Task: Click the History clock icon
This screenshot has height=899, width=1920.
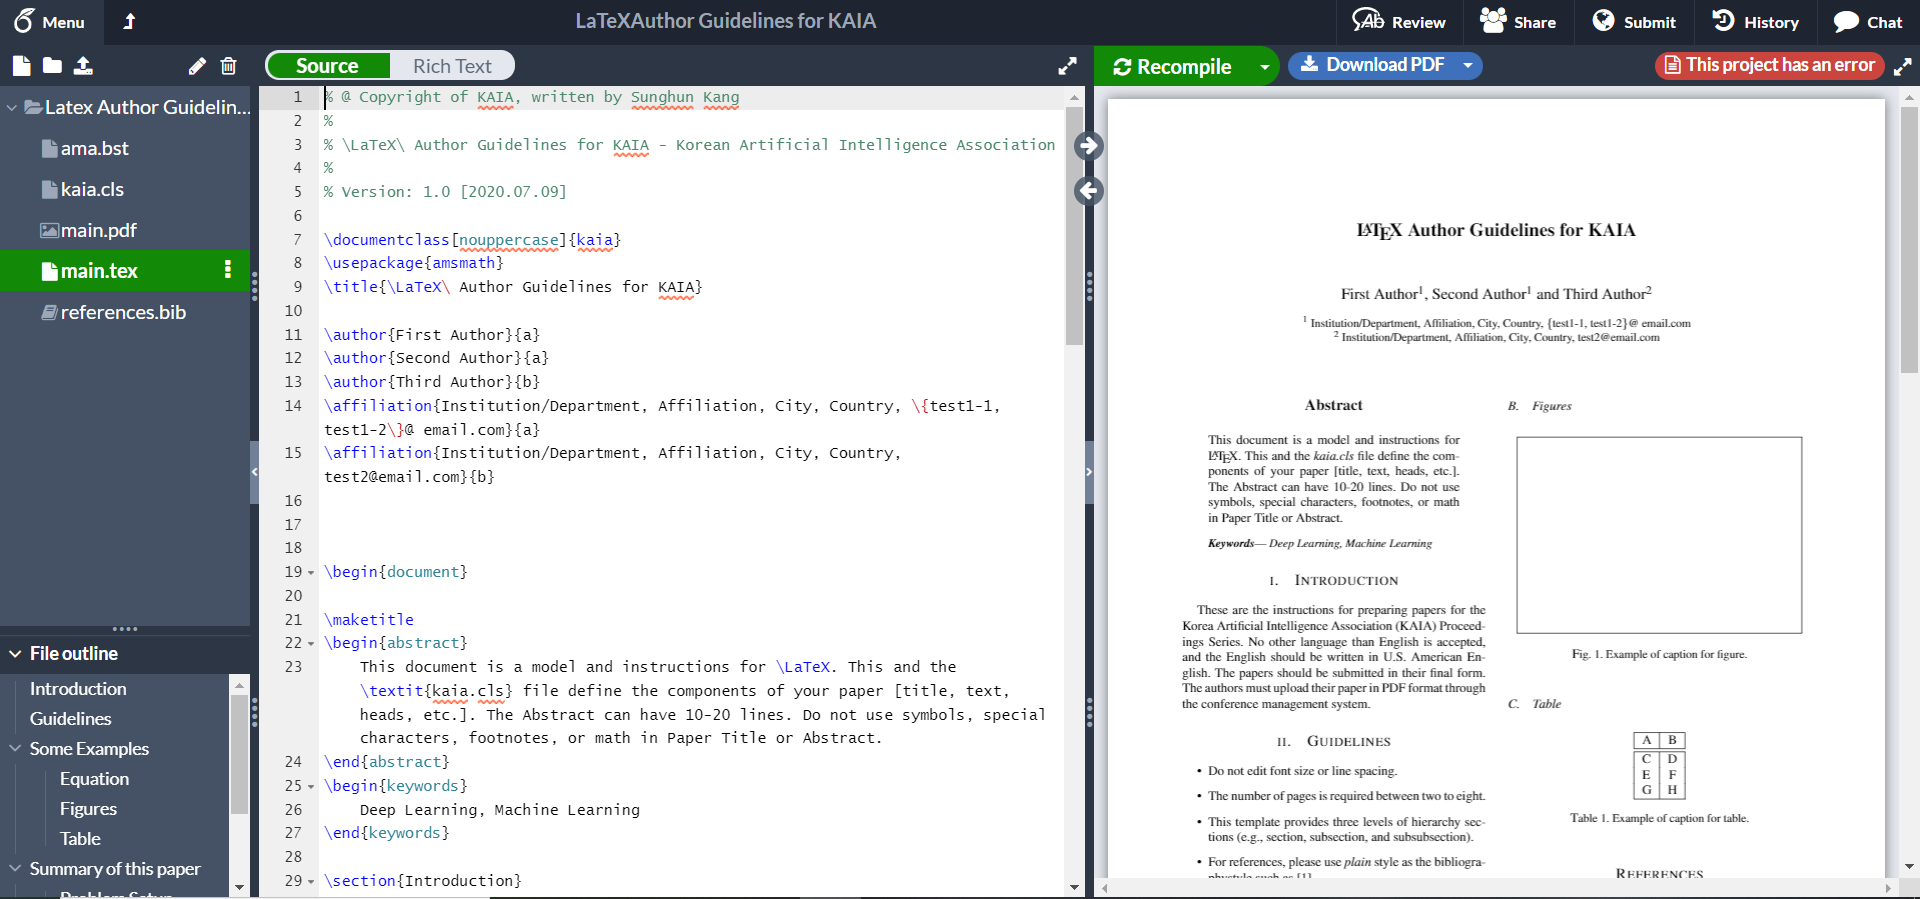Action: (1723, 20)
